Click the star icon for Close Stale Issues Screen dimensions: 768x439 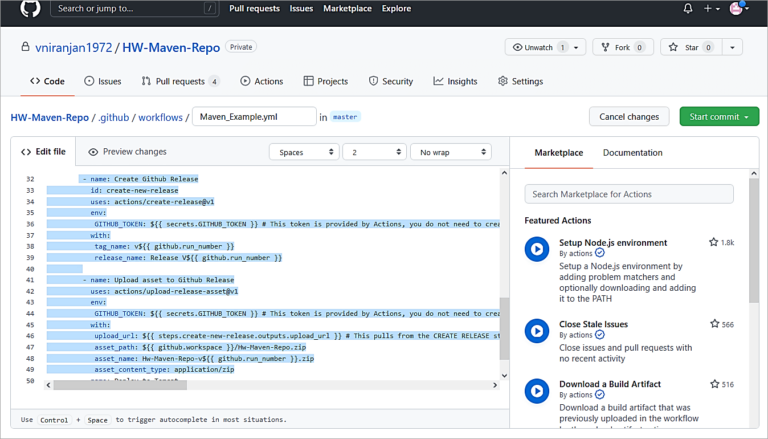point(714,324)
